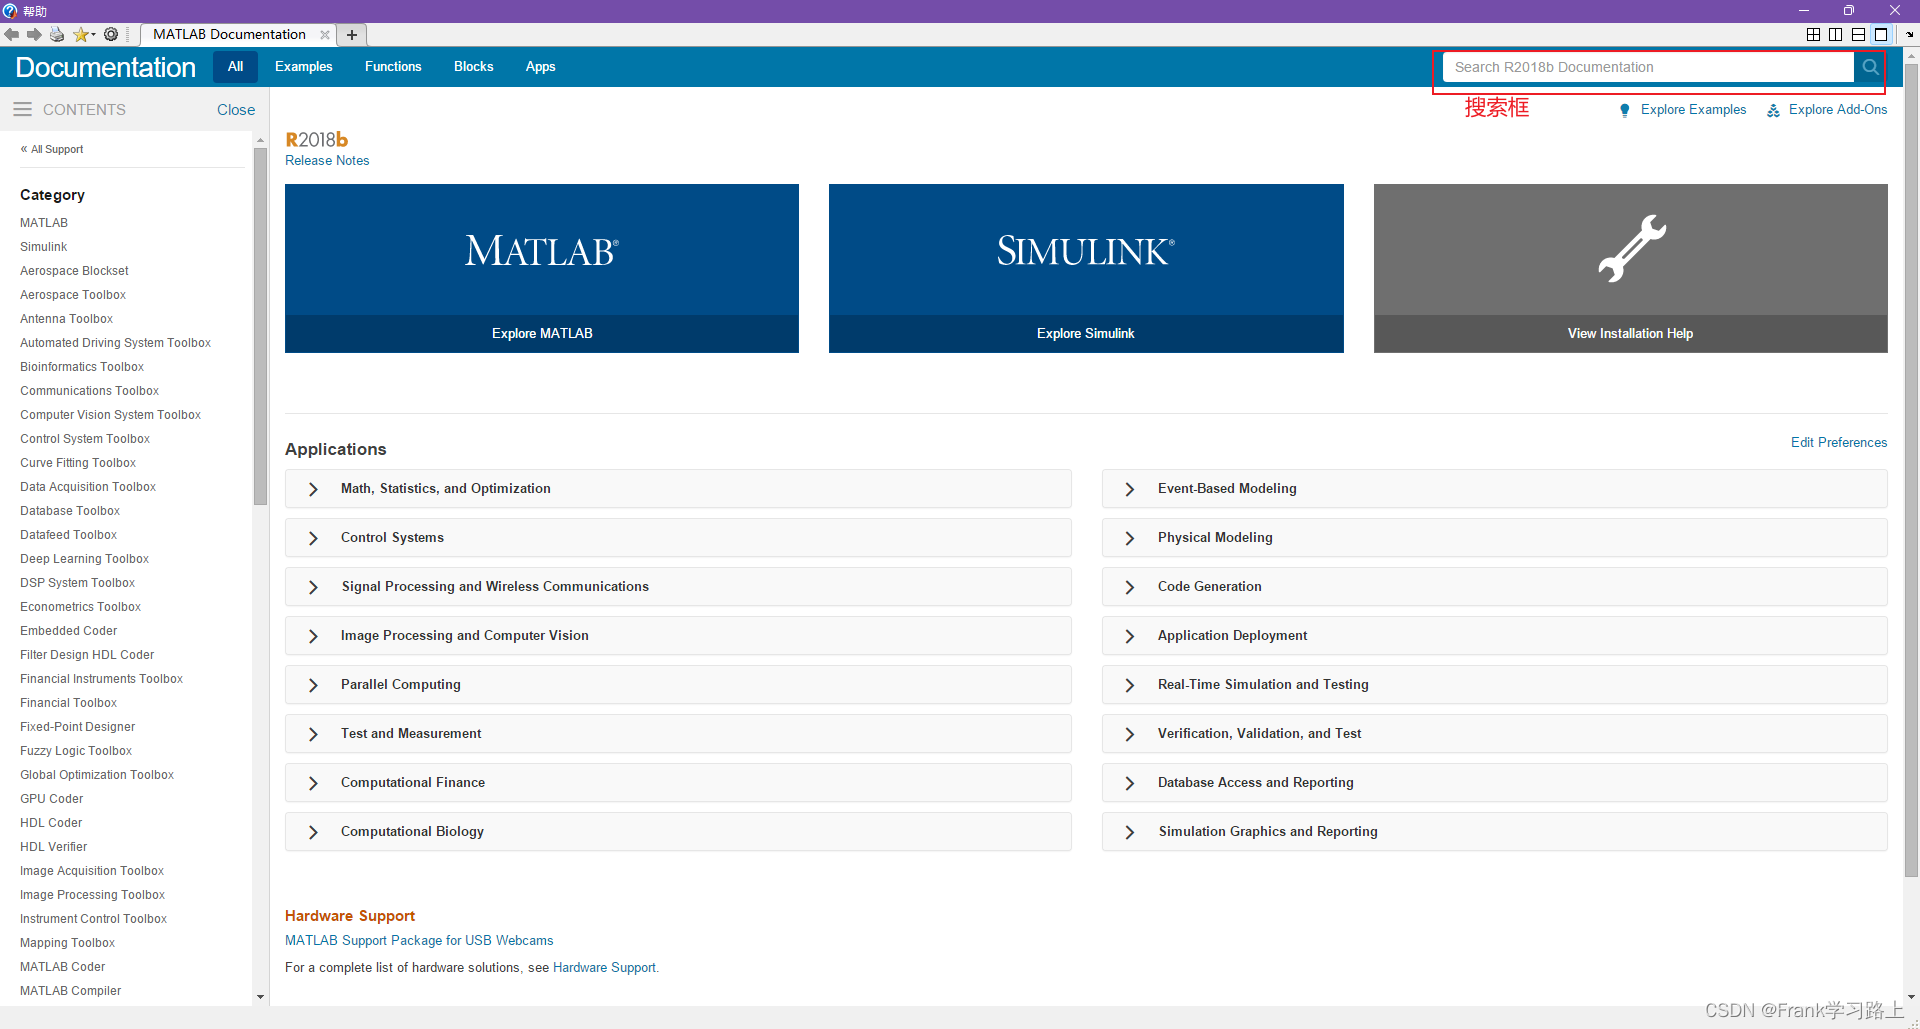Viewport: 1920px width, 1029px height.
Task: Select the All filter tab
Action: (235, 67)
